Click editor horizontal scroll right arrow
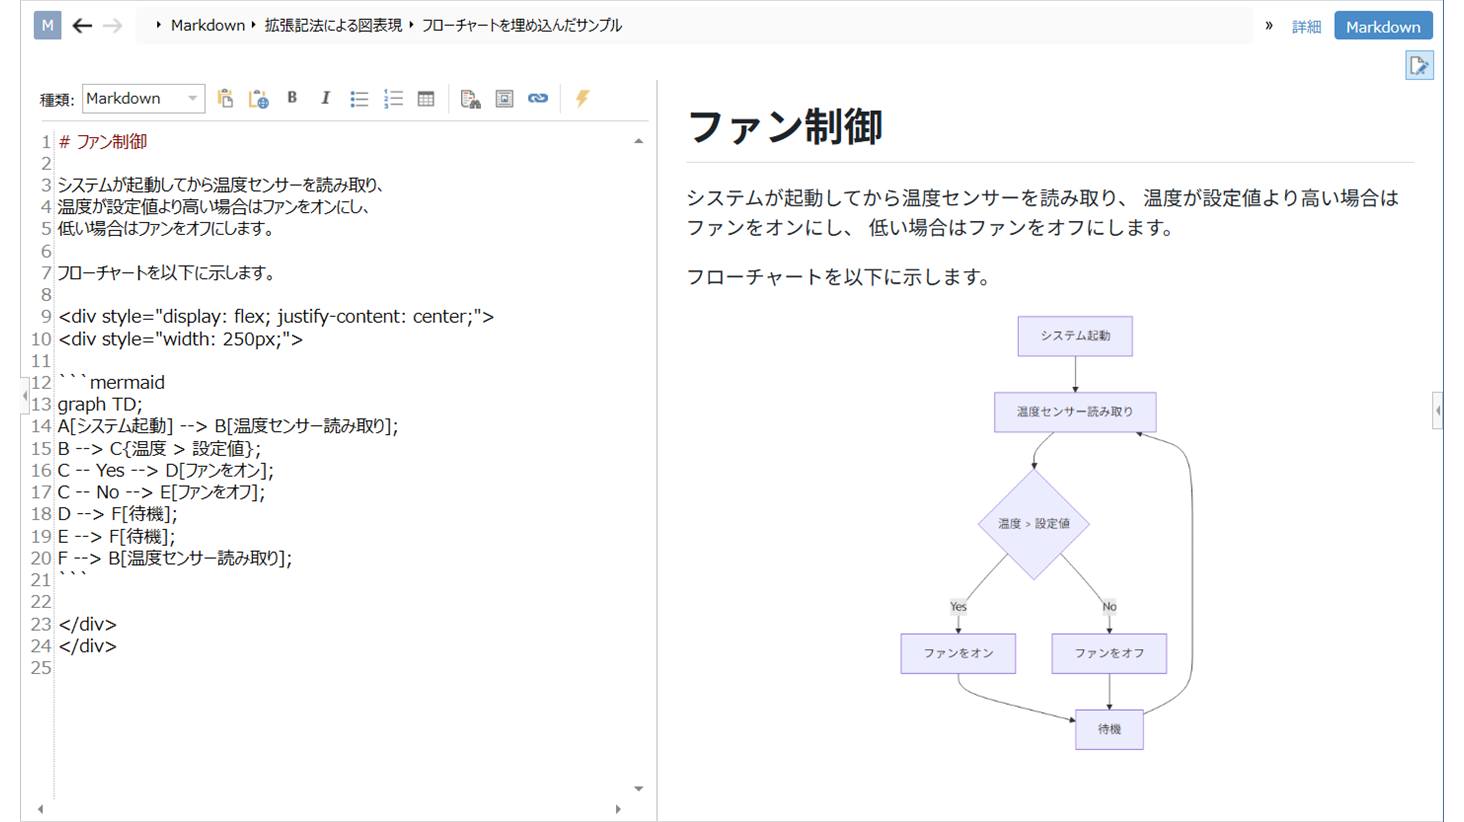 pyautogui.click(x=618, y=809)
